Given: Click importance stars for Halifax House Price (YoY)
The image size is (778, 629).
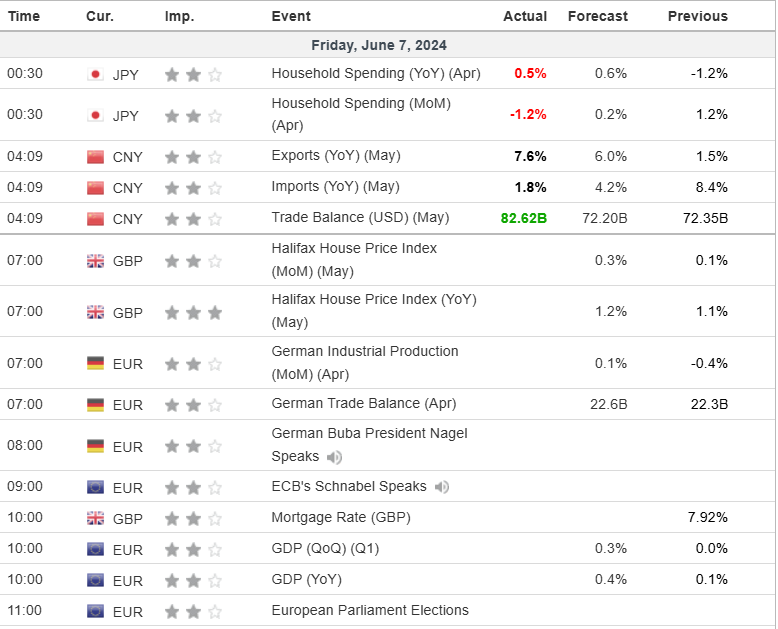Looking at the screenshot, I should [193, 312].
